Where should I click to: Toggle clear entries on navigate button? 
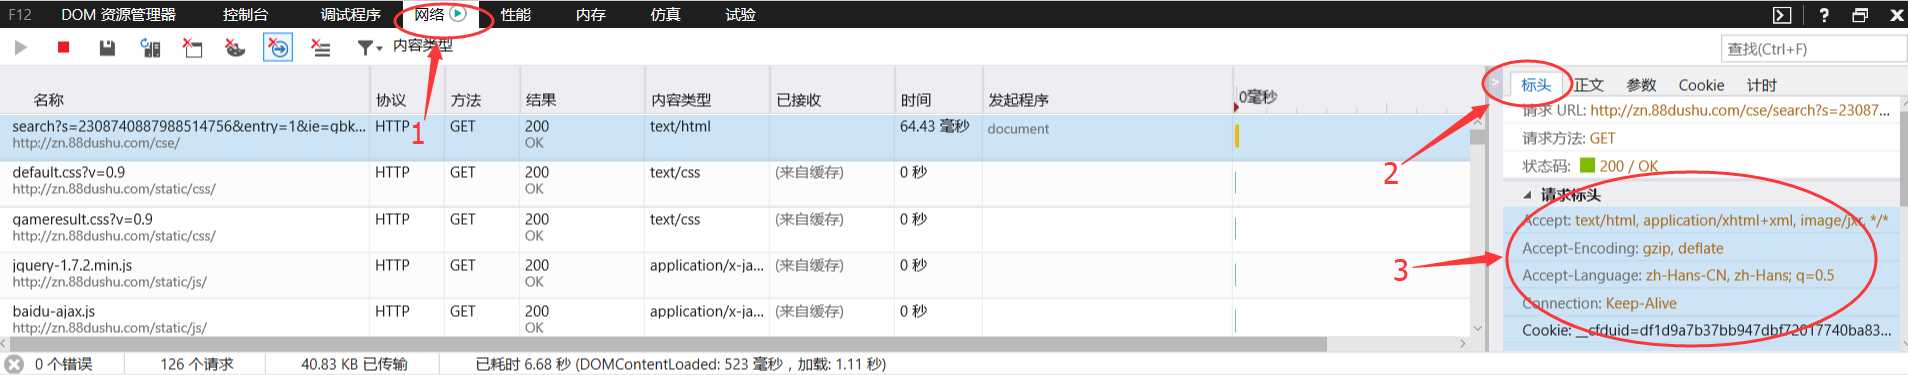278,47
